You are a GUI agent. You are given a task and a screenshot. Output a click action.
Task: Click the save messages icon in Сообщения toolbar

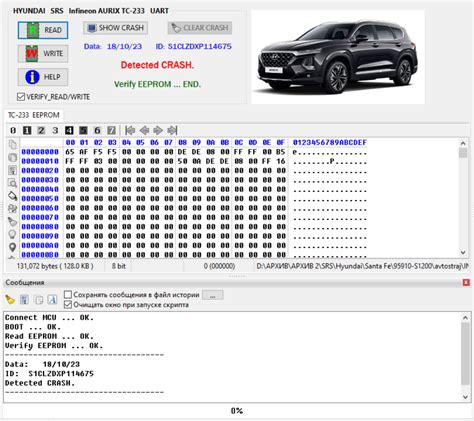pos(24,300)
